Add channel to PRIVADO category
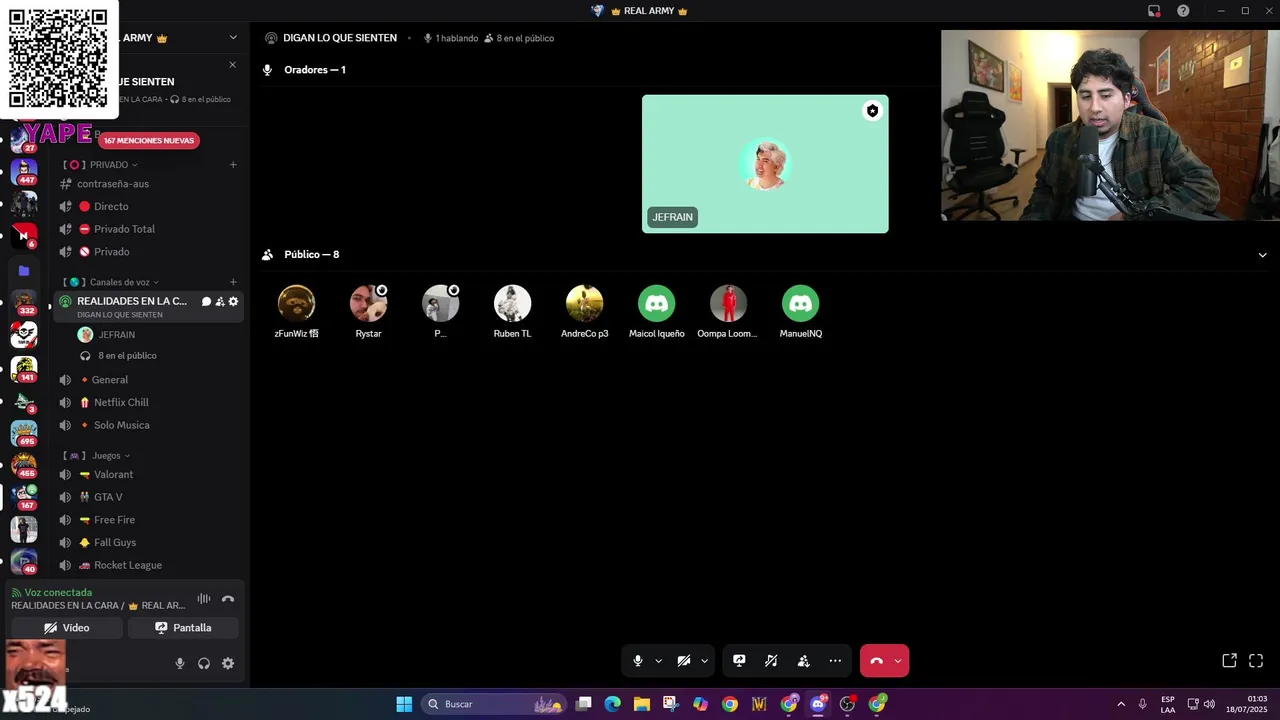Image resolution: width=1280 pixels, height=720 pixels. point(233,165)
